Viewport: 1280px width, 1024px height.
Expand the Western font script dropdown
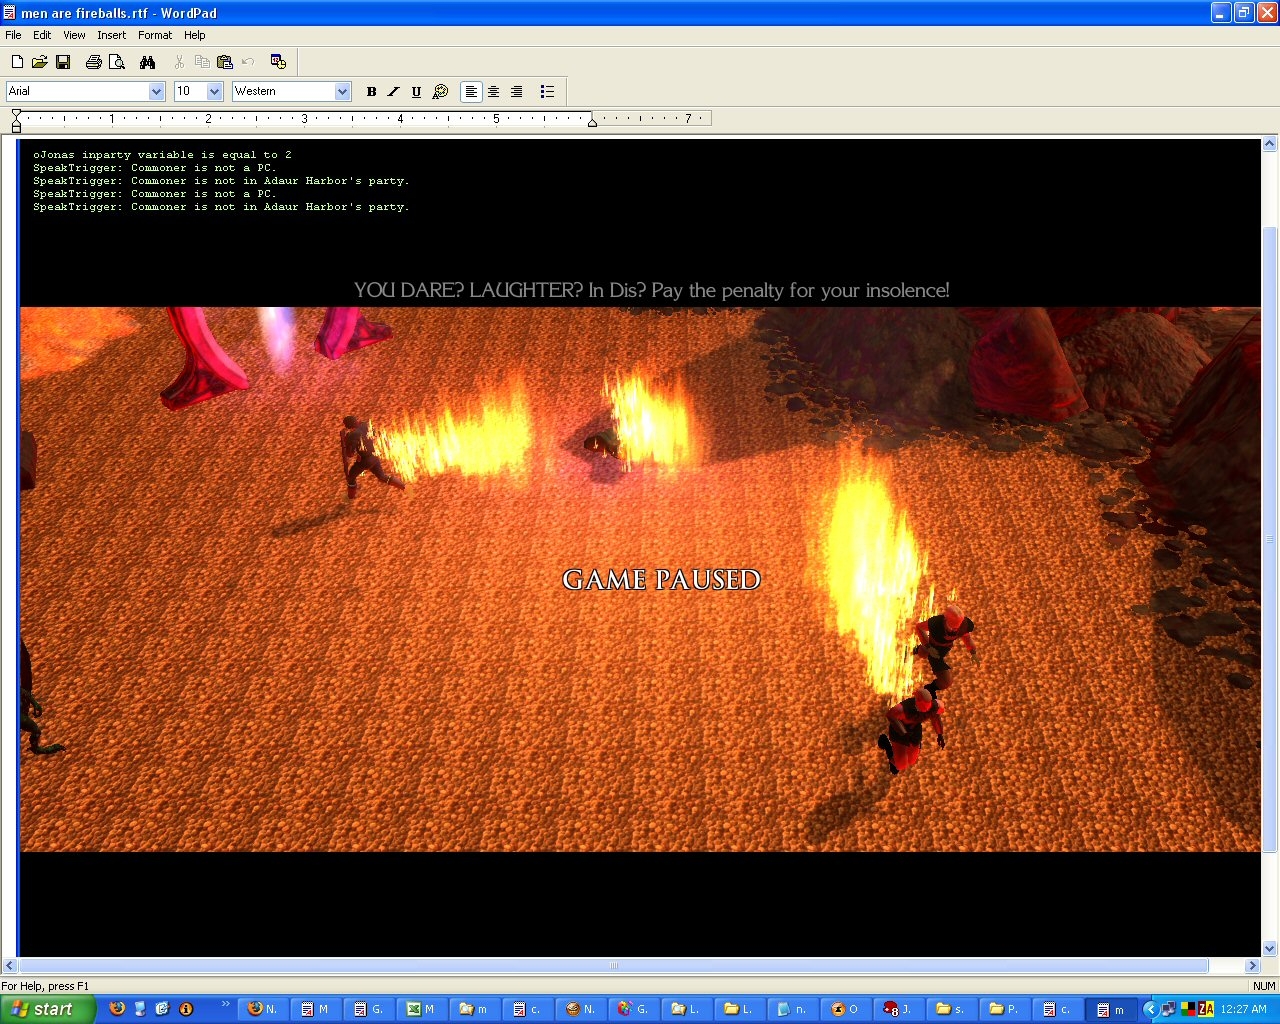pyautogui.click(x=342, y=91)
